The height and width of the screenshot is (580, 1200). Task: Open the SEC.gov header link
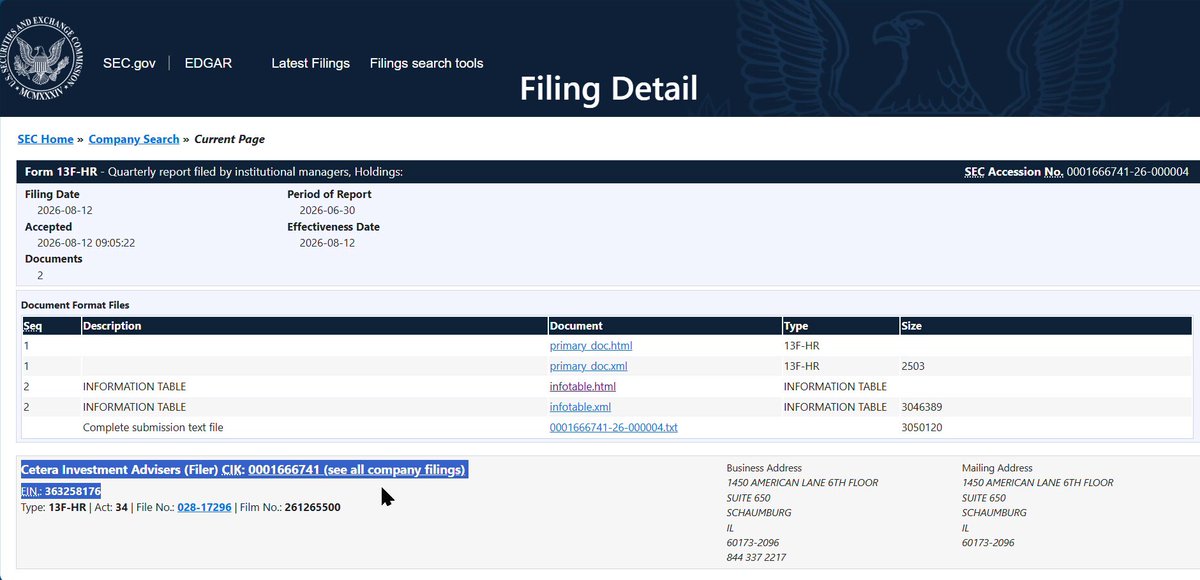(x=130, y=63)
